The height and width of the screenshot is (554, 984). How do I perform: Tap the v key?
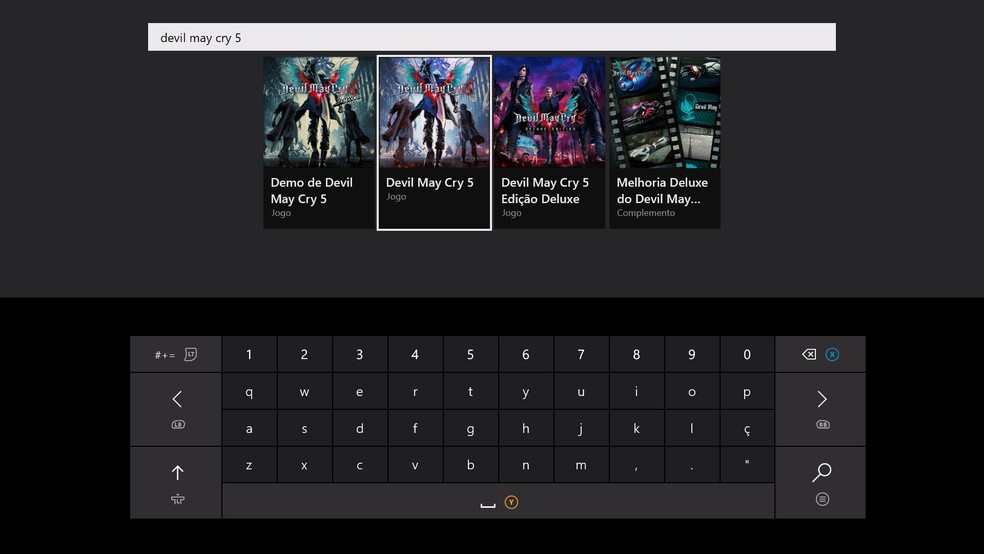click(x=415, y=465)
